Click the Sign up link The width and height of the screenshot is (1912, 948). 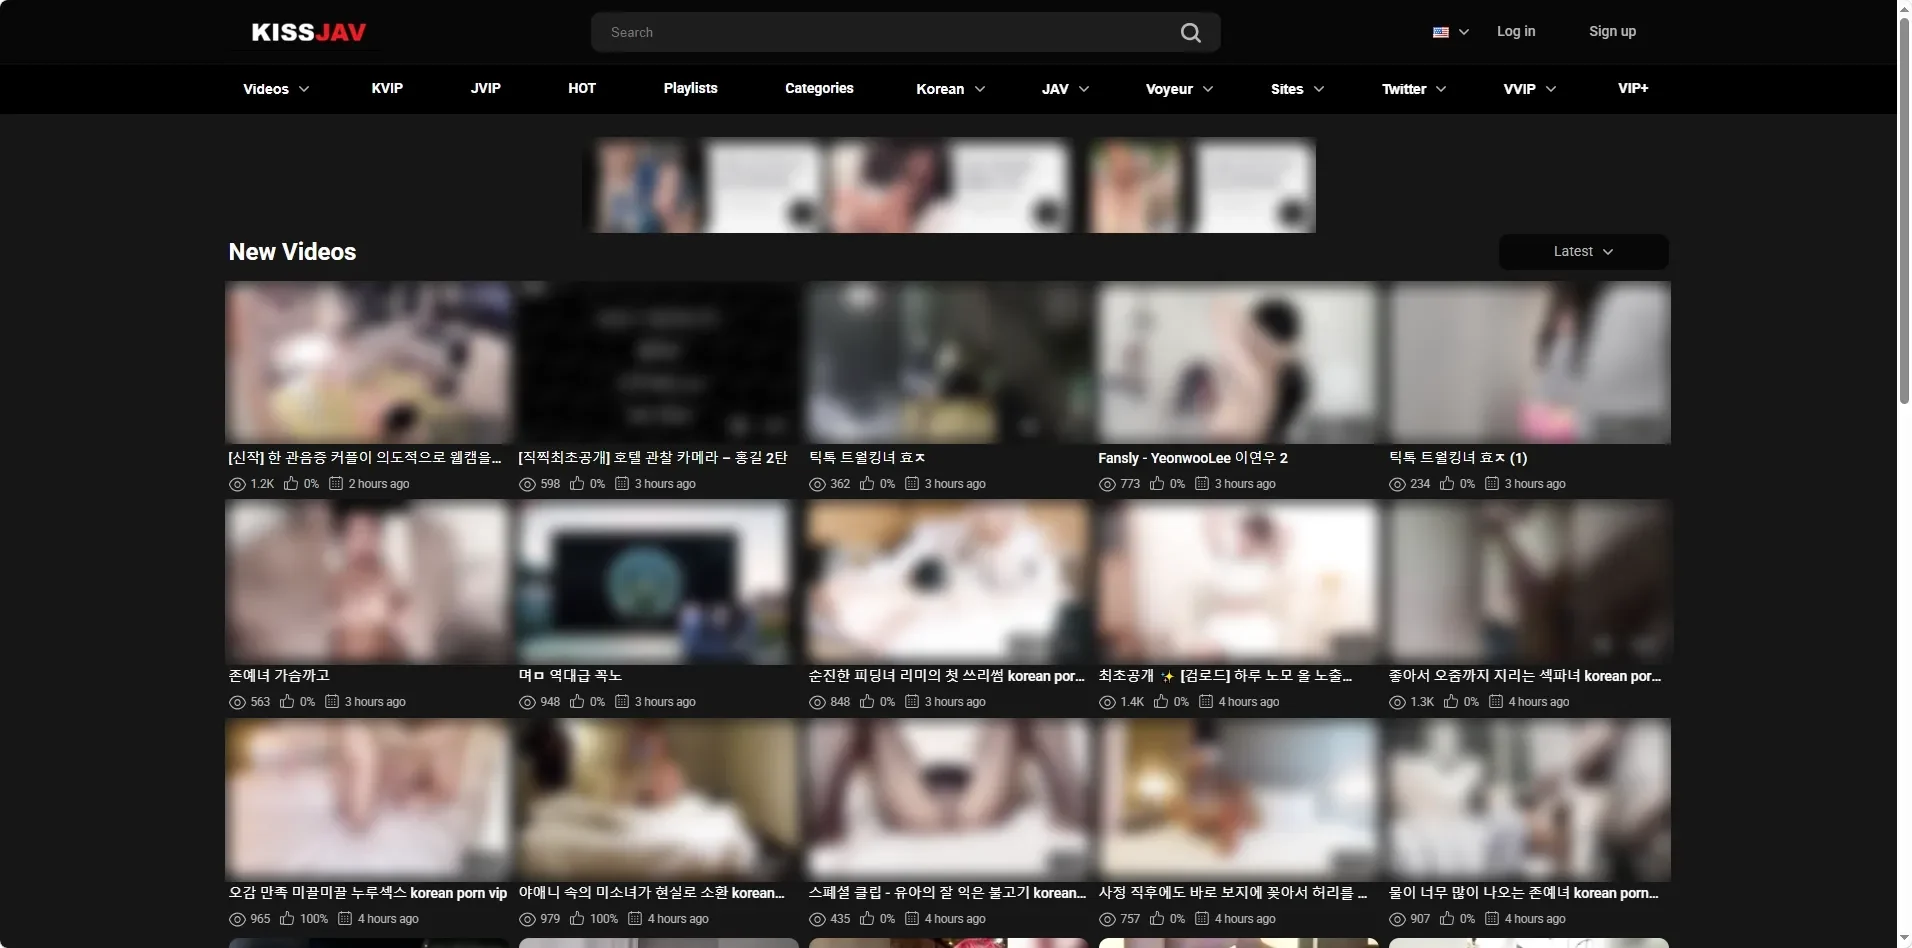[x=1612, y=31]
